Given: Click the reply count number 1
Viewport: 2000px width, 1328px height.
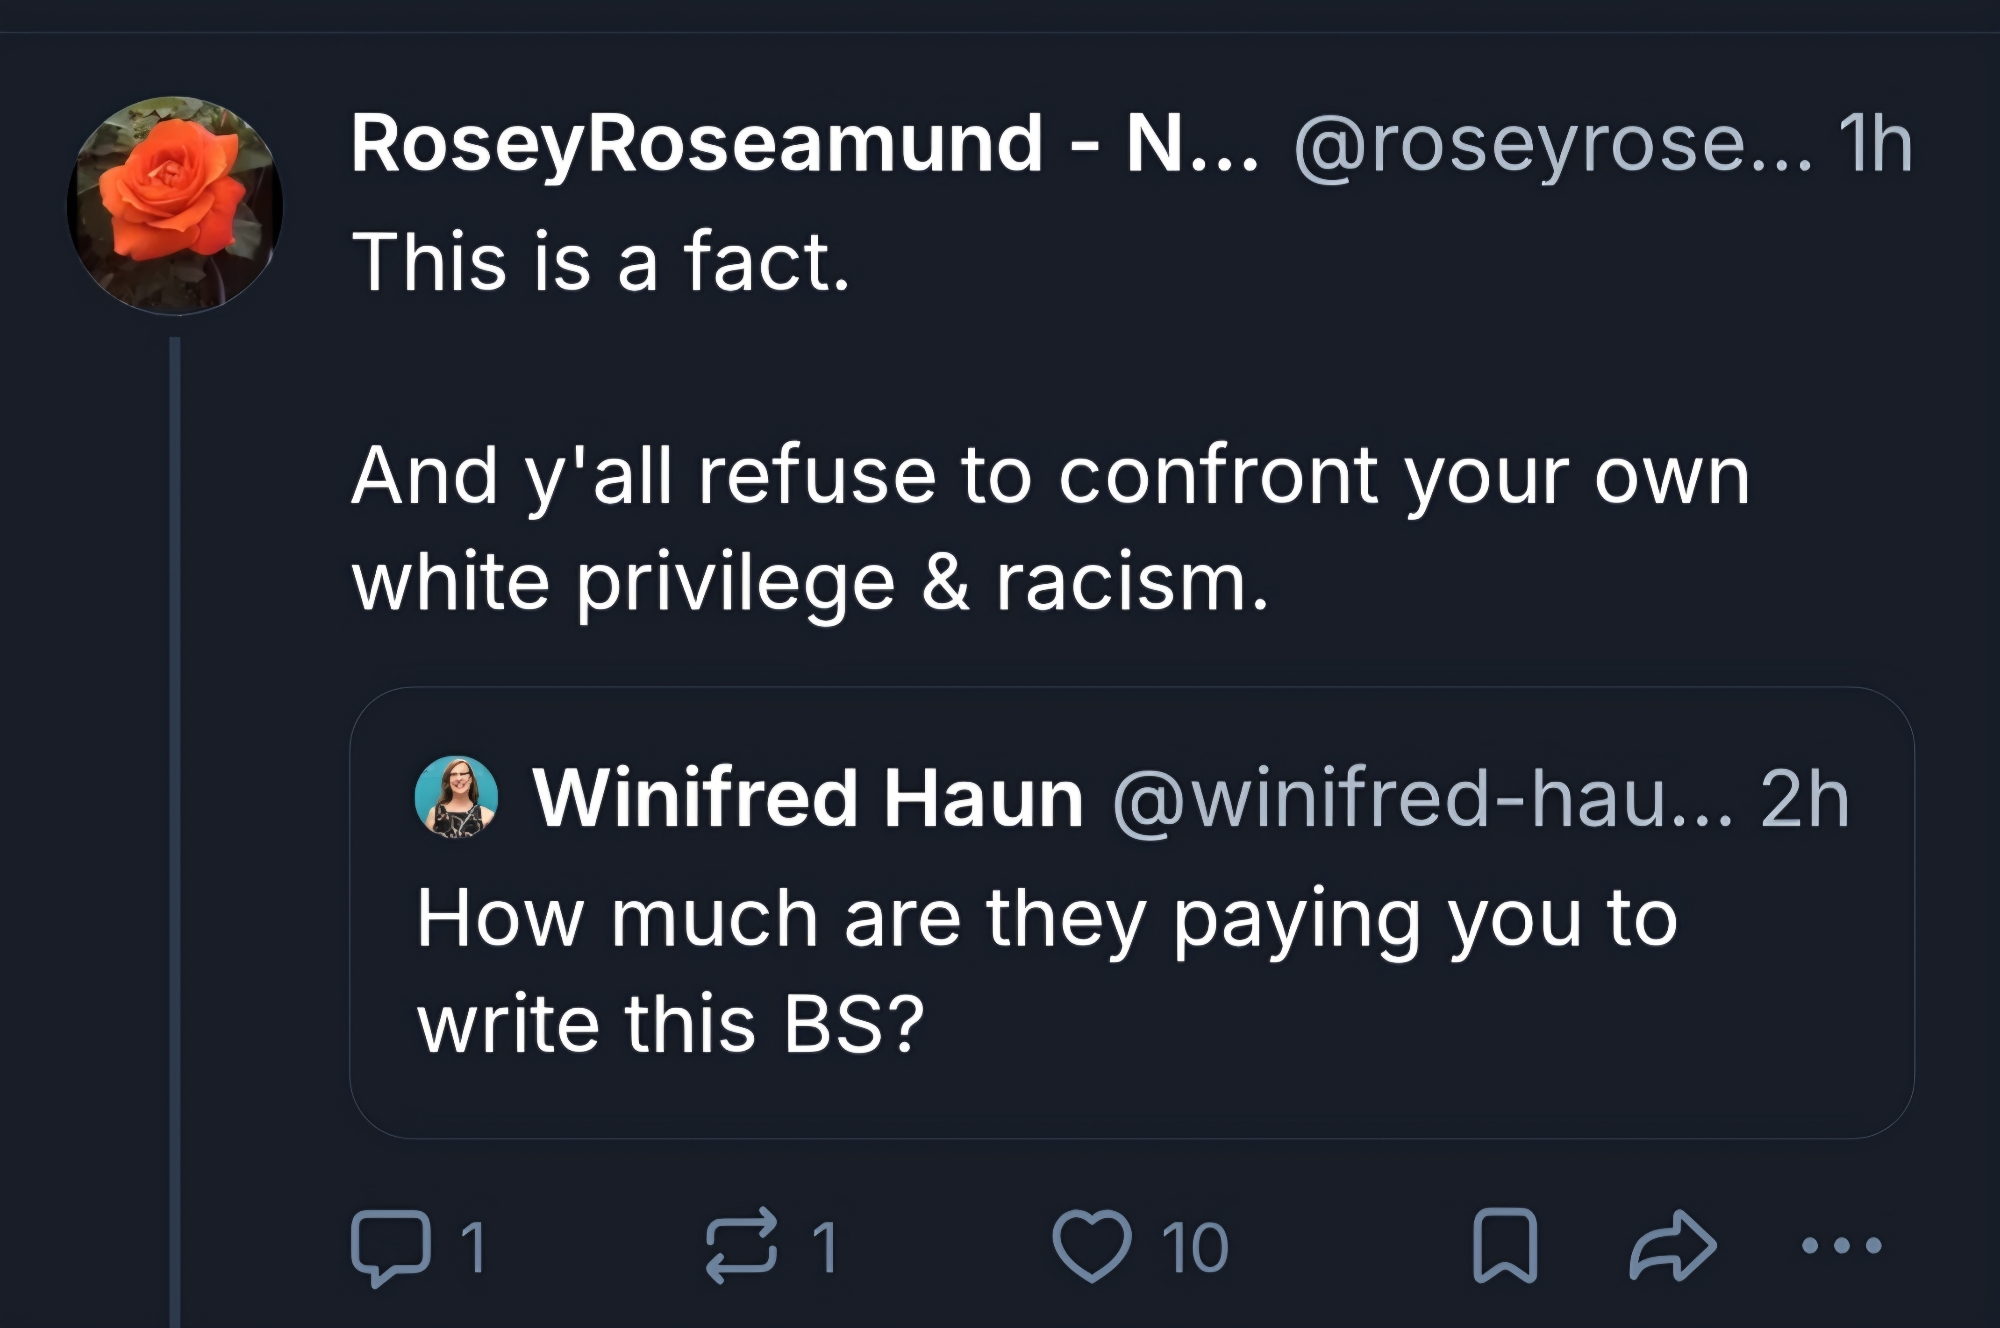Looking at the screenshot, I should [x=474, y=1247].
